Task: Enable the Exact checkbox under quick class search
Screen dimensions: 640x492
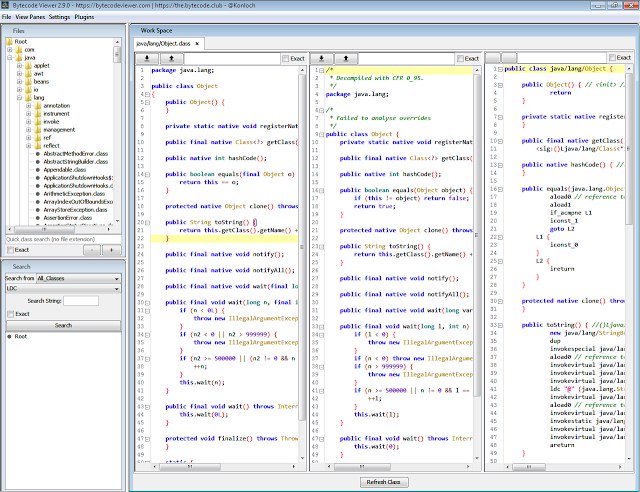Action: pyautogui.click(x=11, y=250)
